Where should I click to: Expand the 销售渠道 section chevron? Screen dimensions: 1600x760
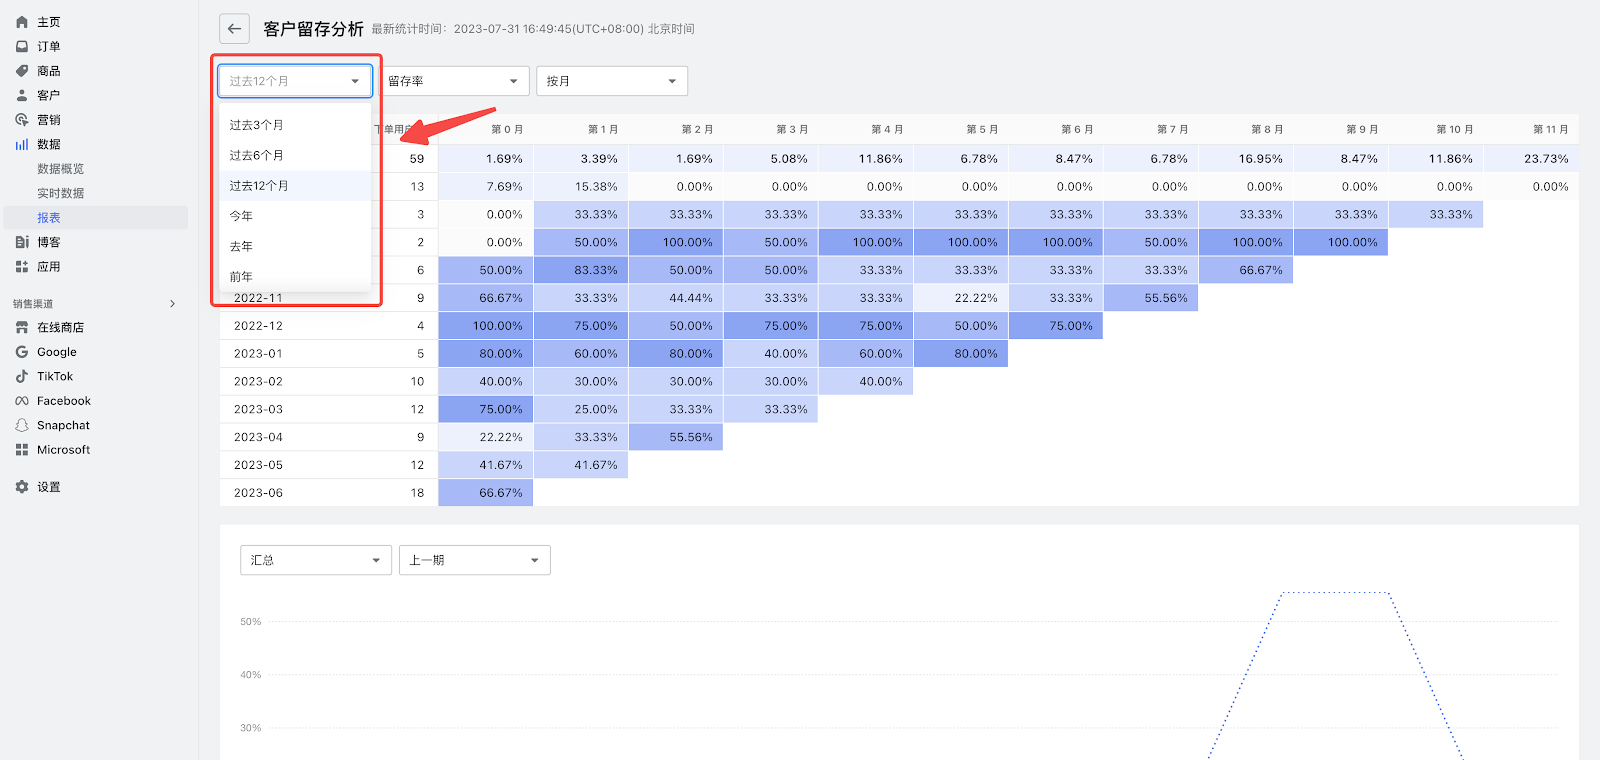(173, 304)
